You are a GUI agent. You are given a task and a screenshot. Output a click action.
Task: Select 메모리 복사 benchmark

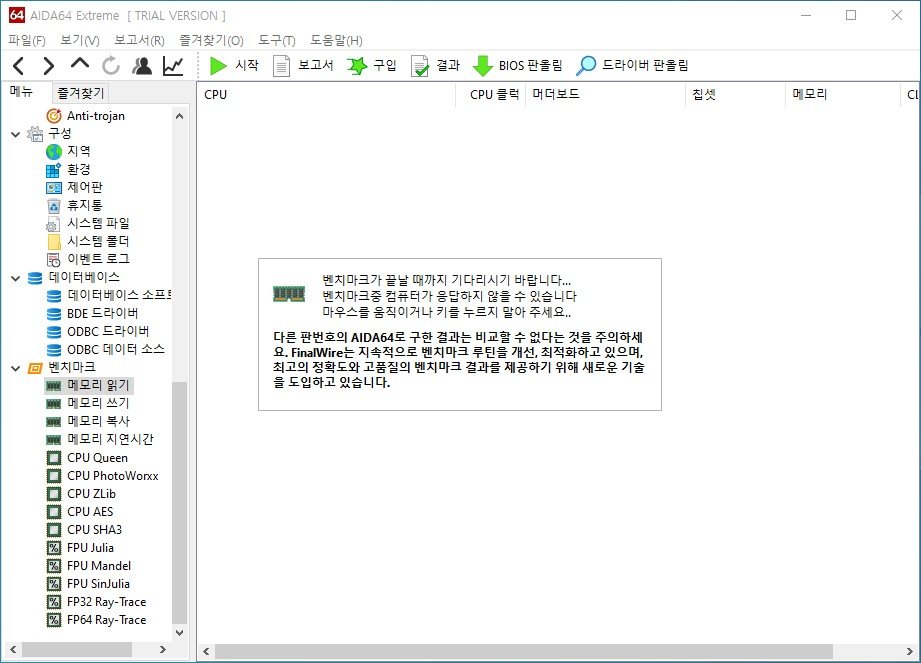click(x=88, y=422)
